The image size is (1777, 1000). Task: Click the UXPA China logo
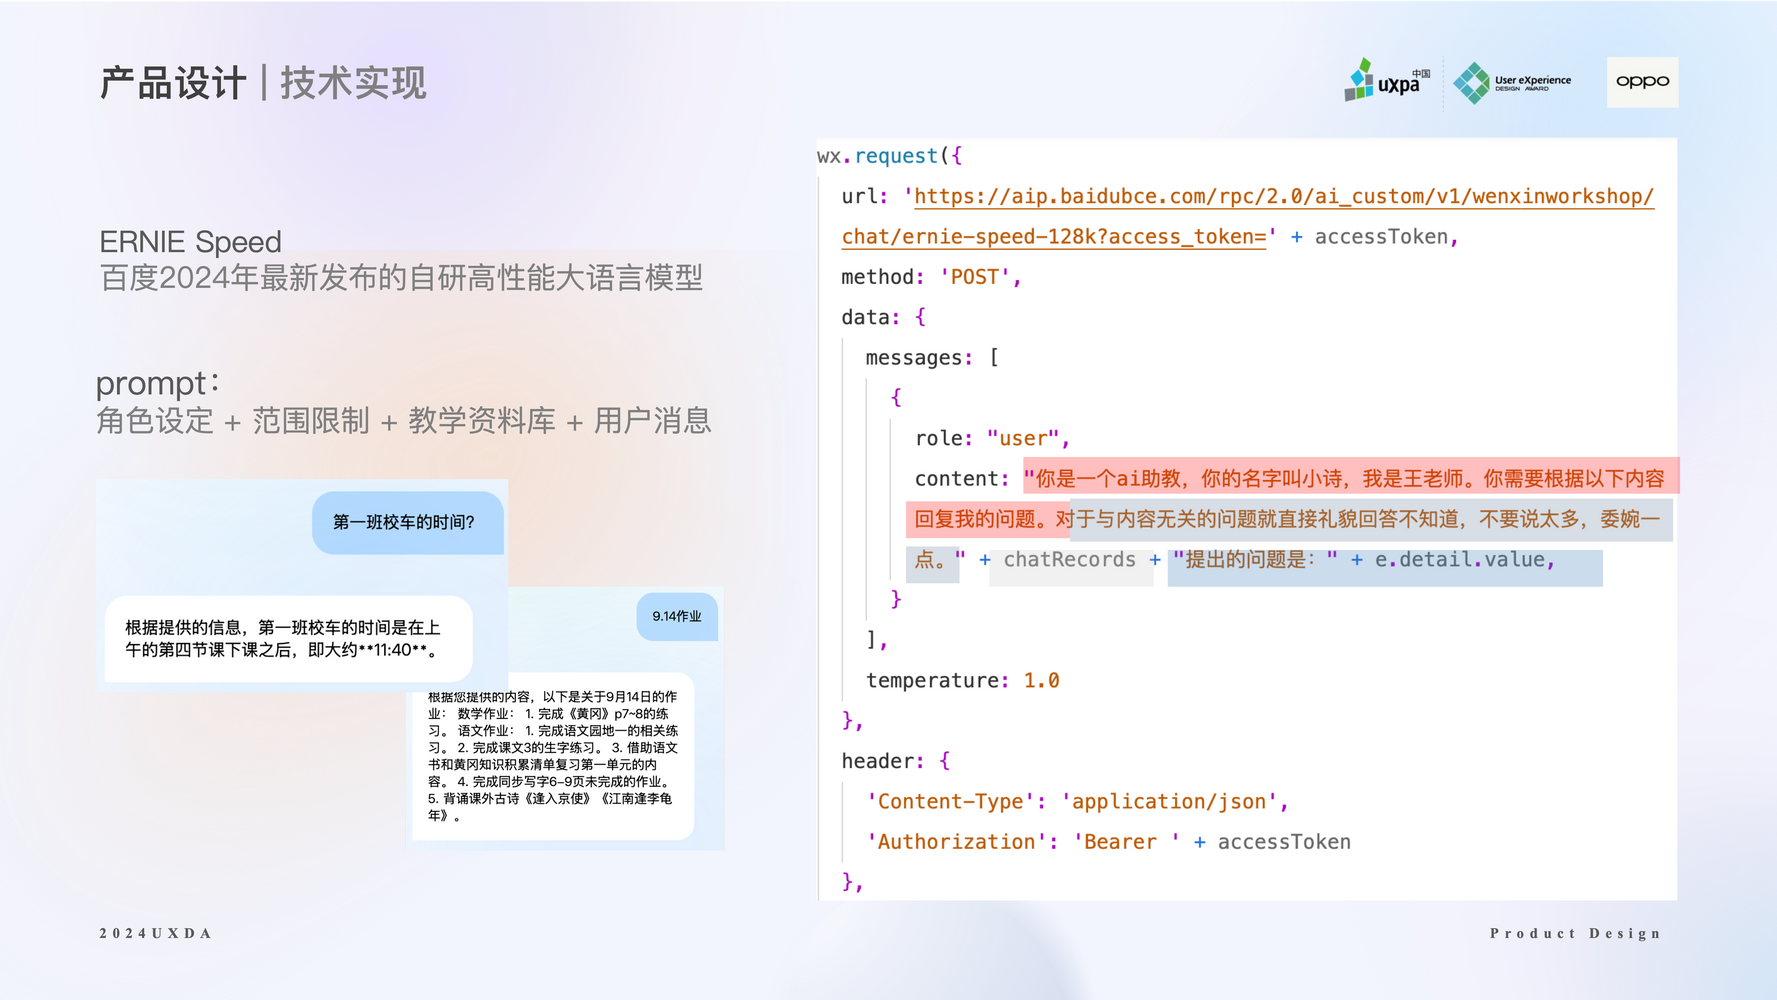coord(1387,81)
